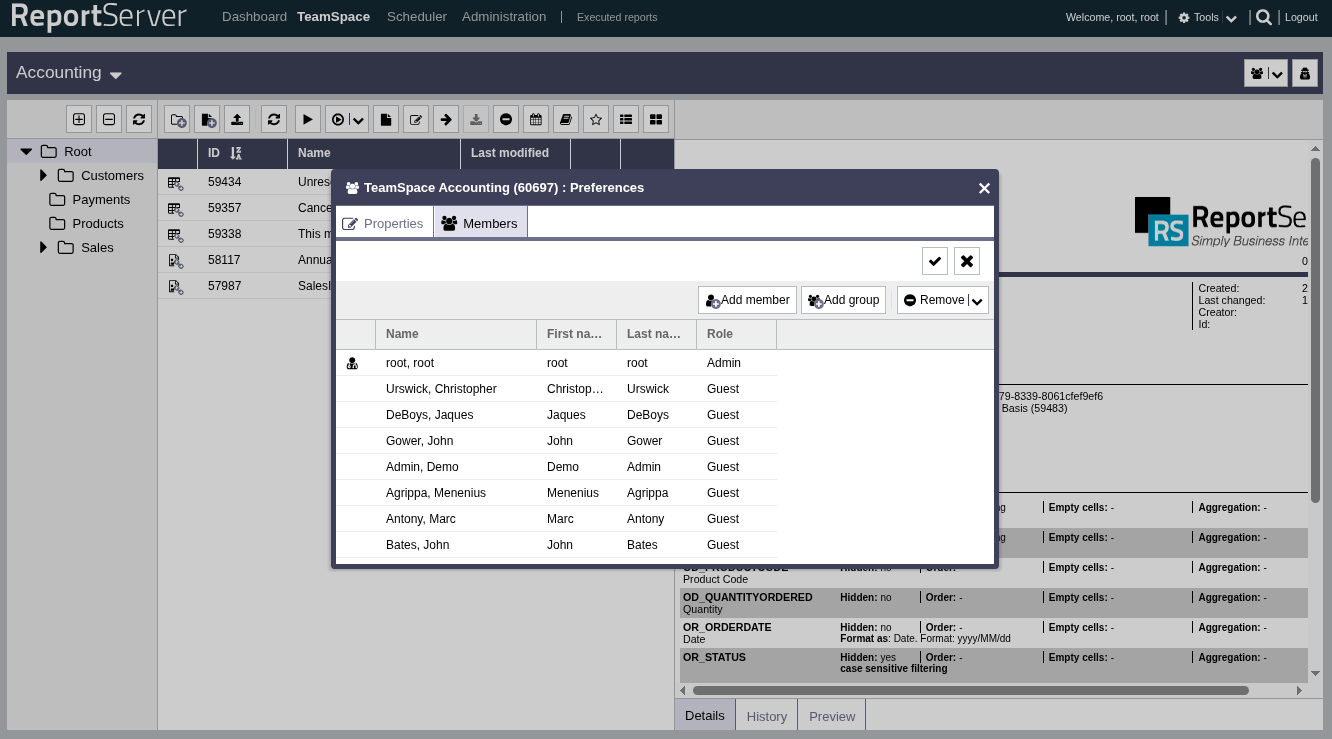Expand the Customers folder in tree

[x=43, y=175]
